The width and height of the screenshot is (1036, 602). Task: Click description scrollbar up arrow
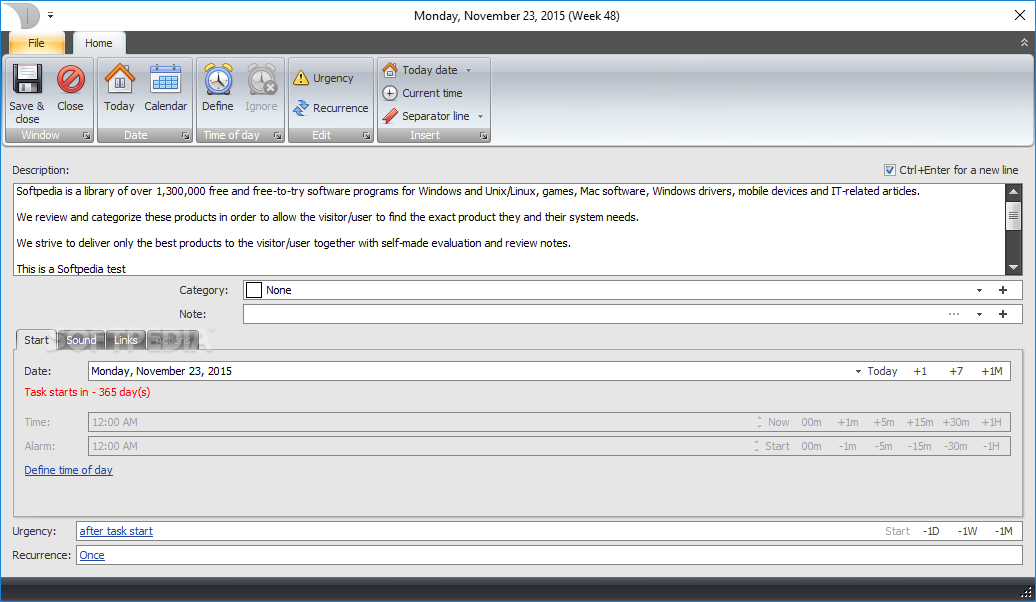1014,192
